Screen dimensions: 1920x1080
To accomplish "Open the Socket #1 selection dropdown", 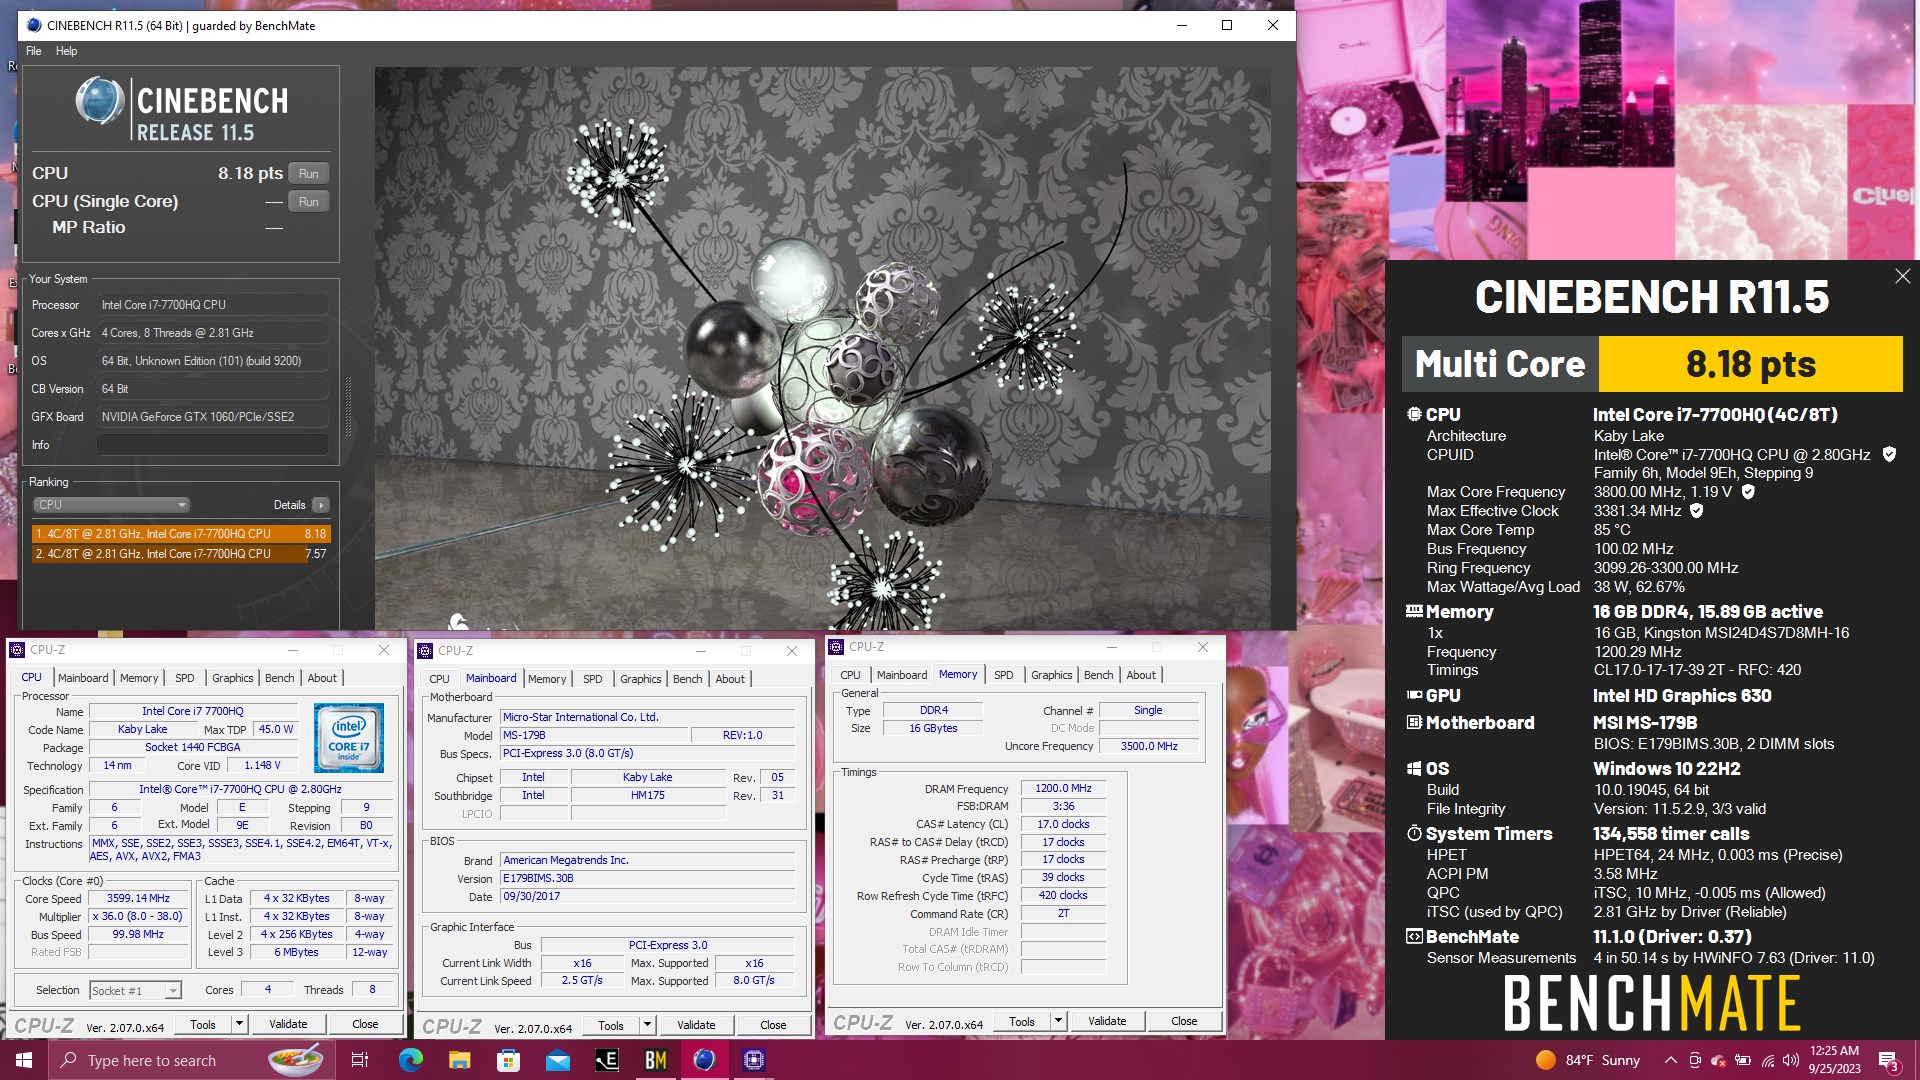I will [135, 990].
